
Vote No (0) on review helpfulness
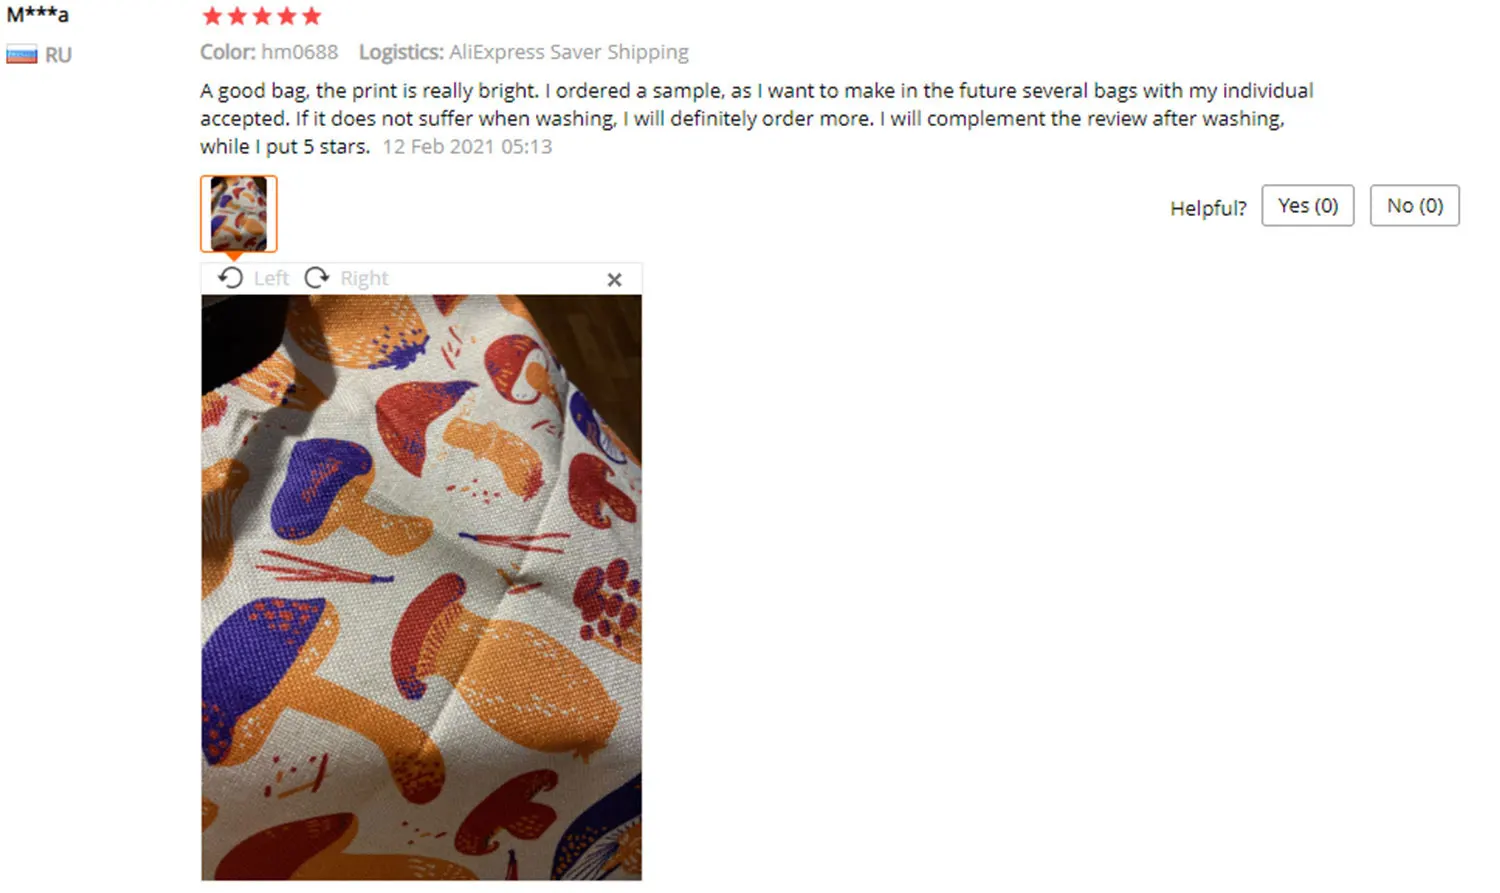(x=1414, y=205)
